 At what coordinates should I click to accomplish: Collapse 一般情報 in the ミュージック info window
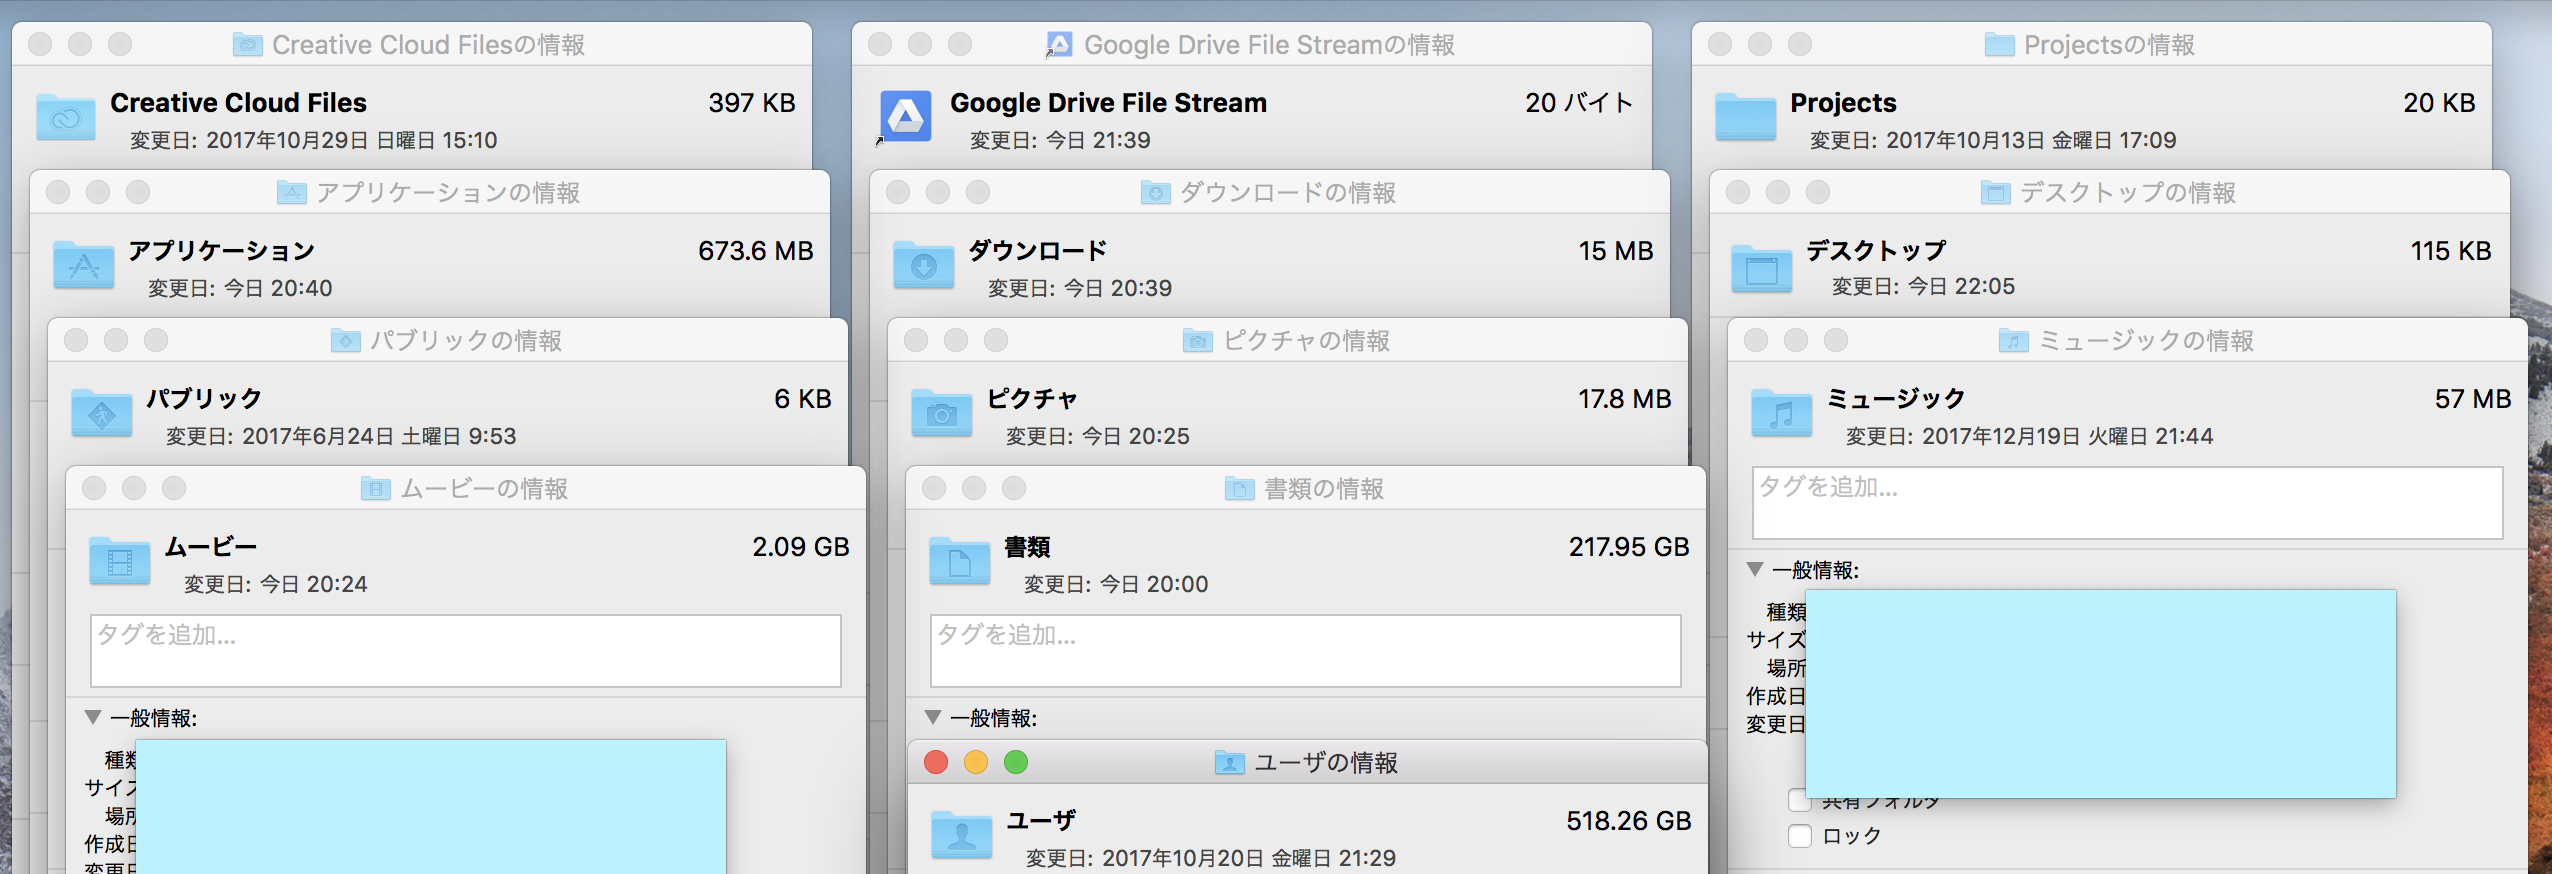(1755, 569)
